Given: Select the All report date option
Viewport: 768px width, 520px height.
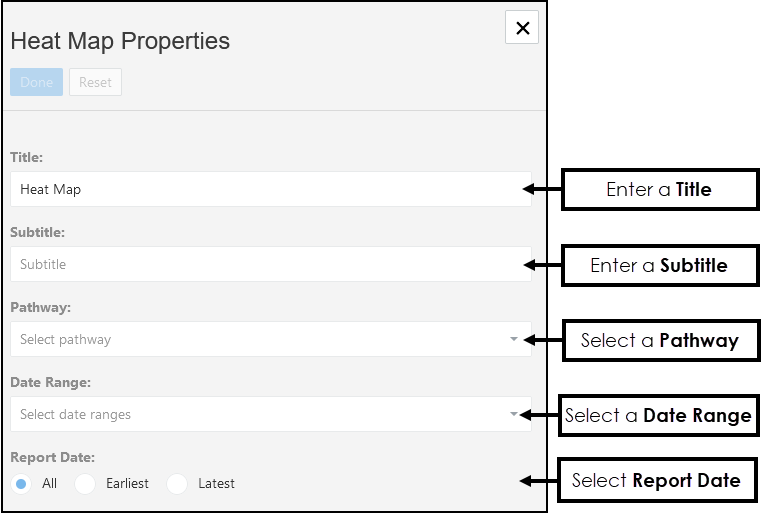Looking at the screenshot, I should pyautogui.click(x=22, y=484).
